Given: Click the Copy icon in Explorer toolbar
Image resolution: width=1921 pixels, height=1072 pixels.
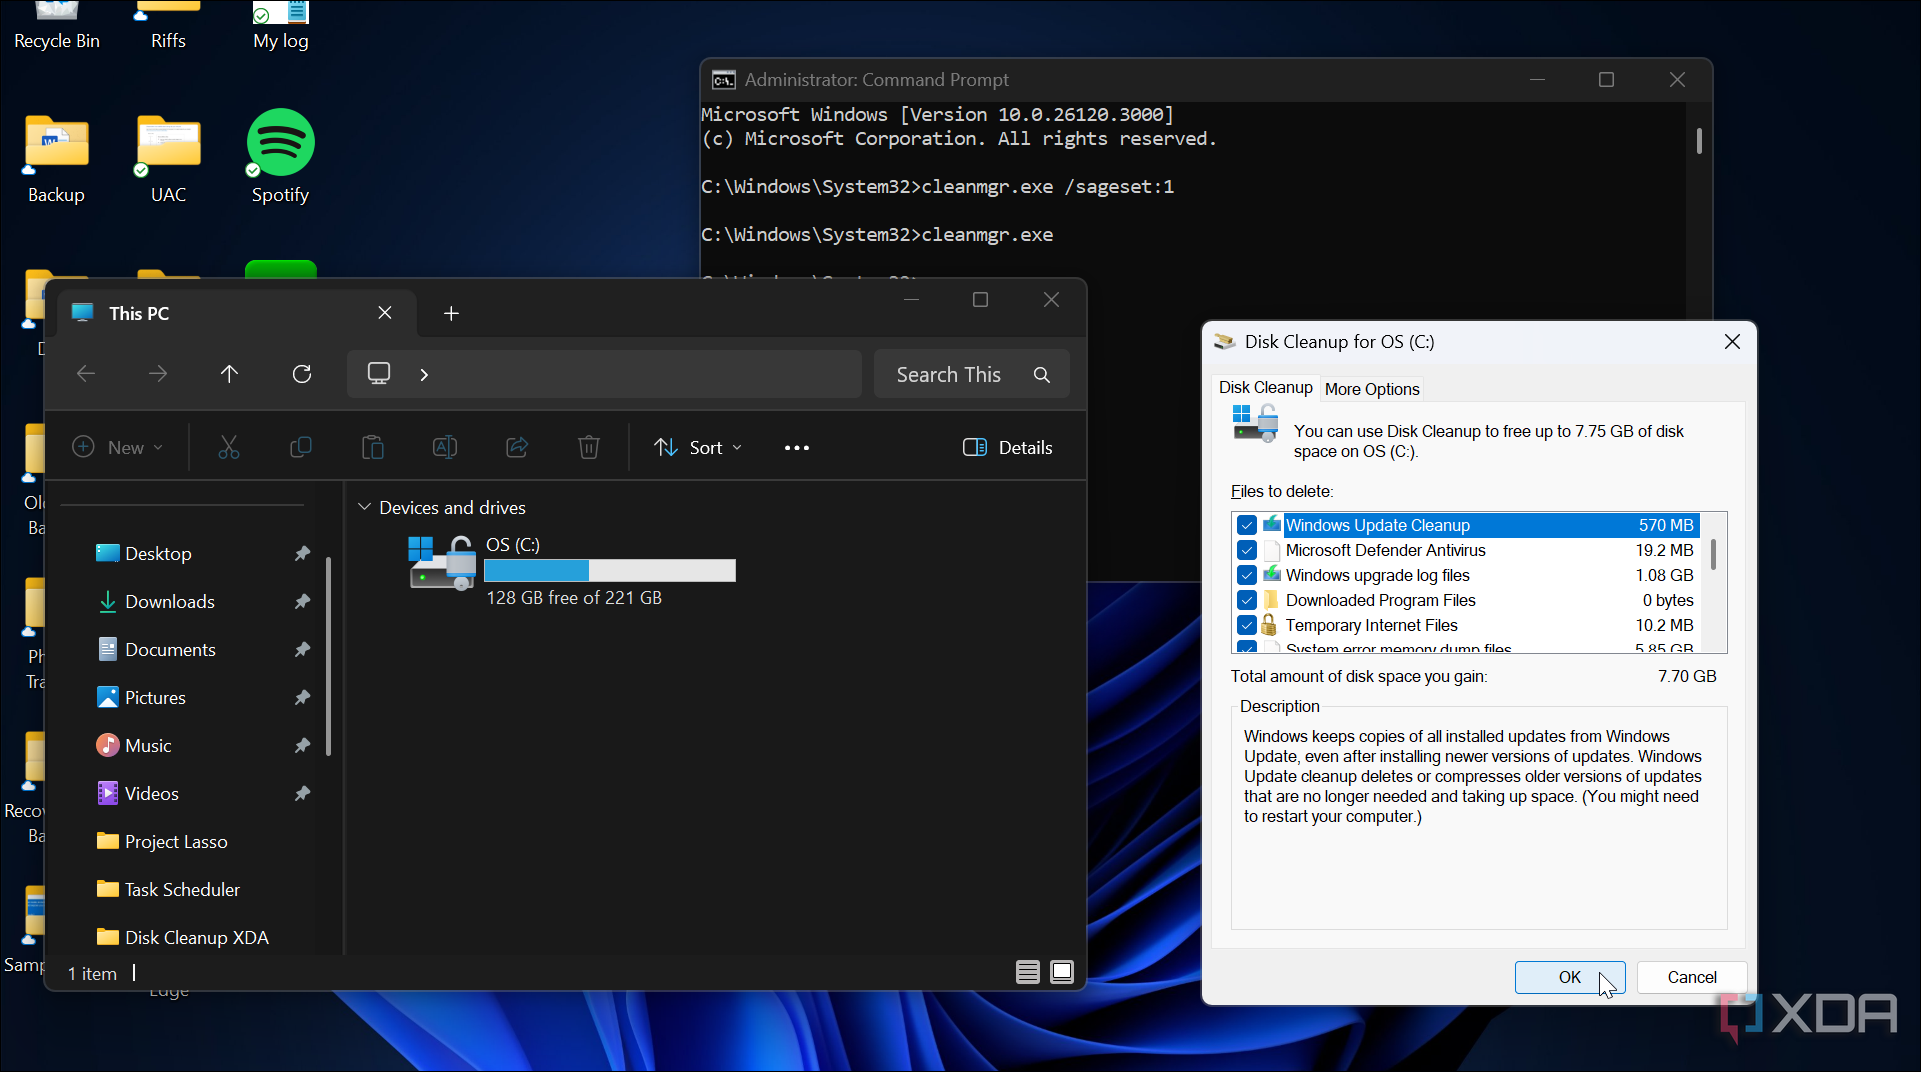Looking at the screenshot, I should (299, 447).
